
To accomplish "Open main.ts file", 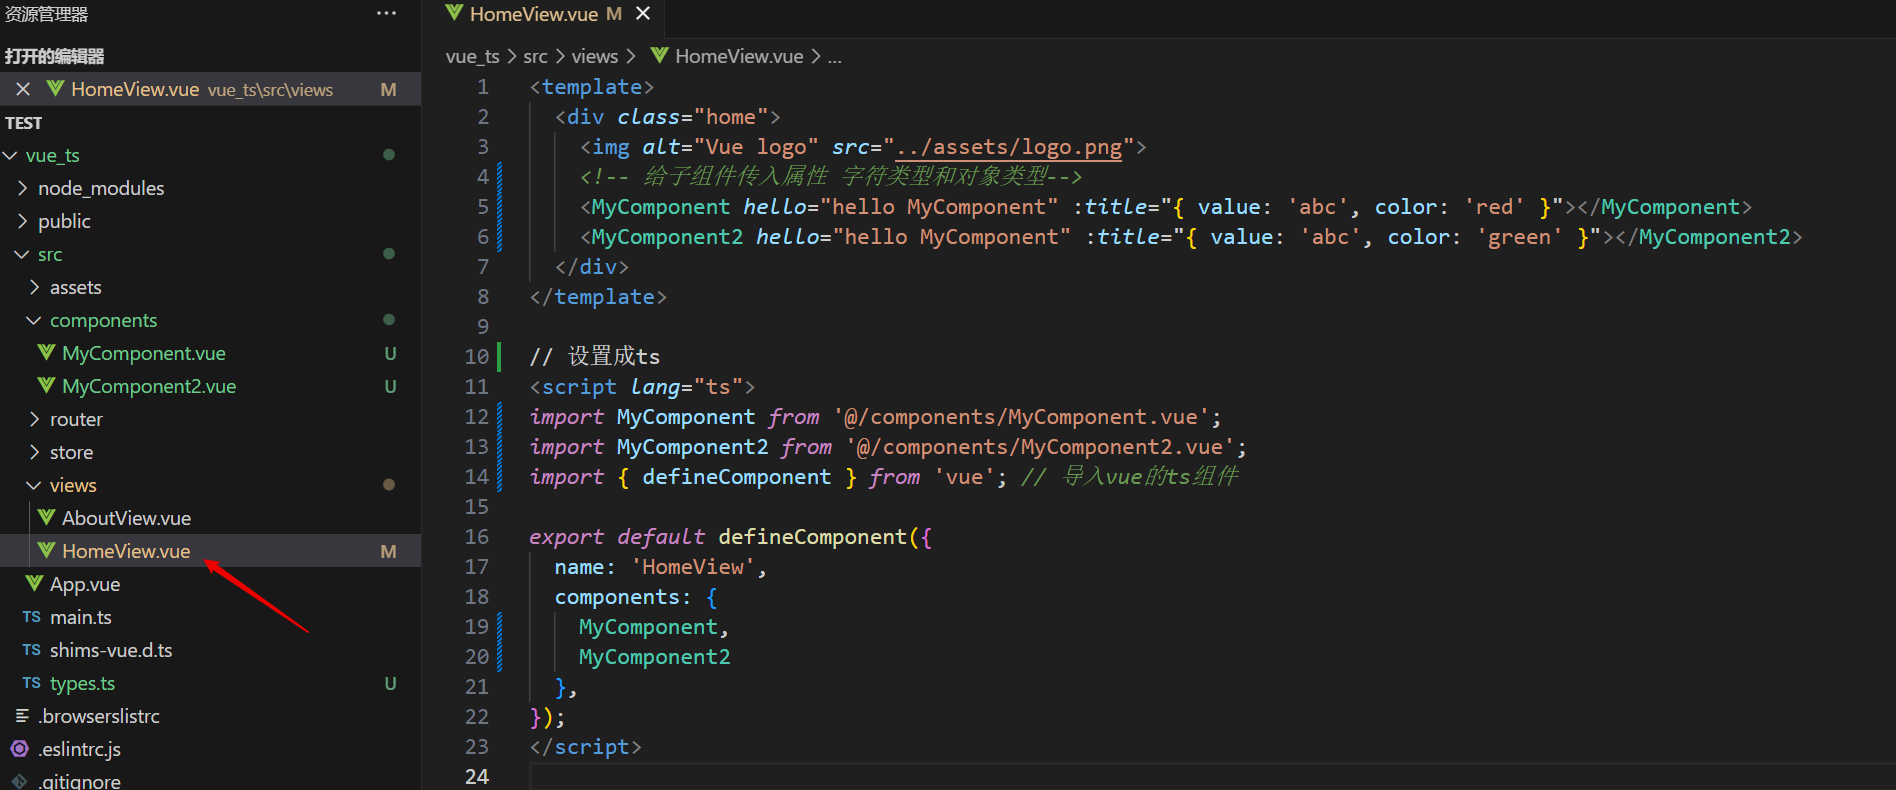I will (x=81, y=617).
